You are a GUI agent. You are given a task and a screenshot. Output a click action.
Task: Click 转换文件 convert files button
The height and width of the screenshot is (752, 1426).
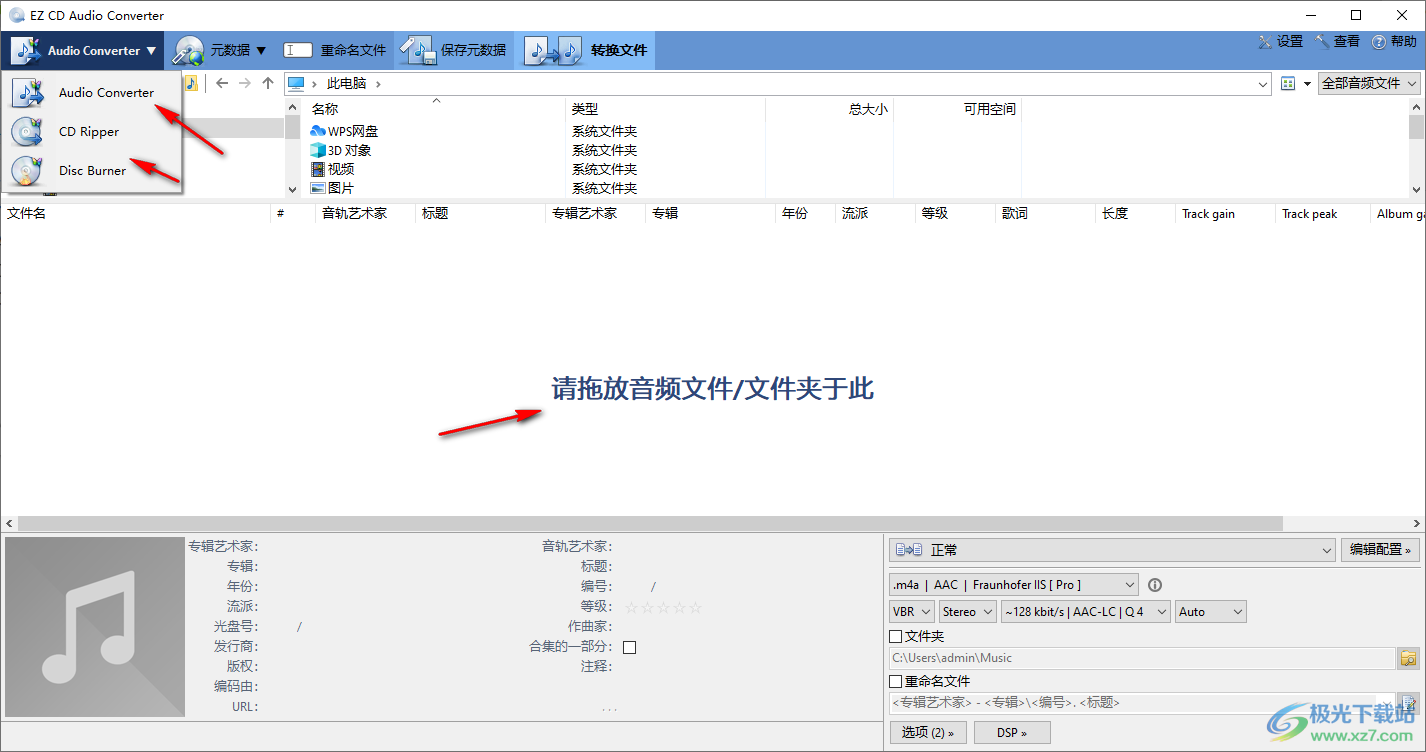tap(585, 50)
